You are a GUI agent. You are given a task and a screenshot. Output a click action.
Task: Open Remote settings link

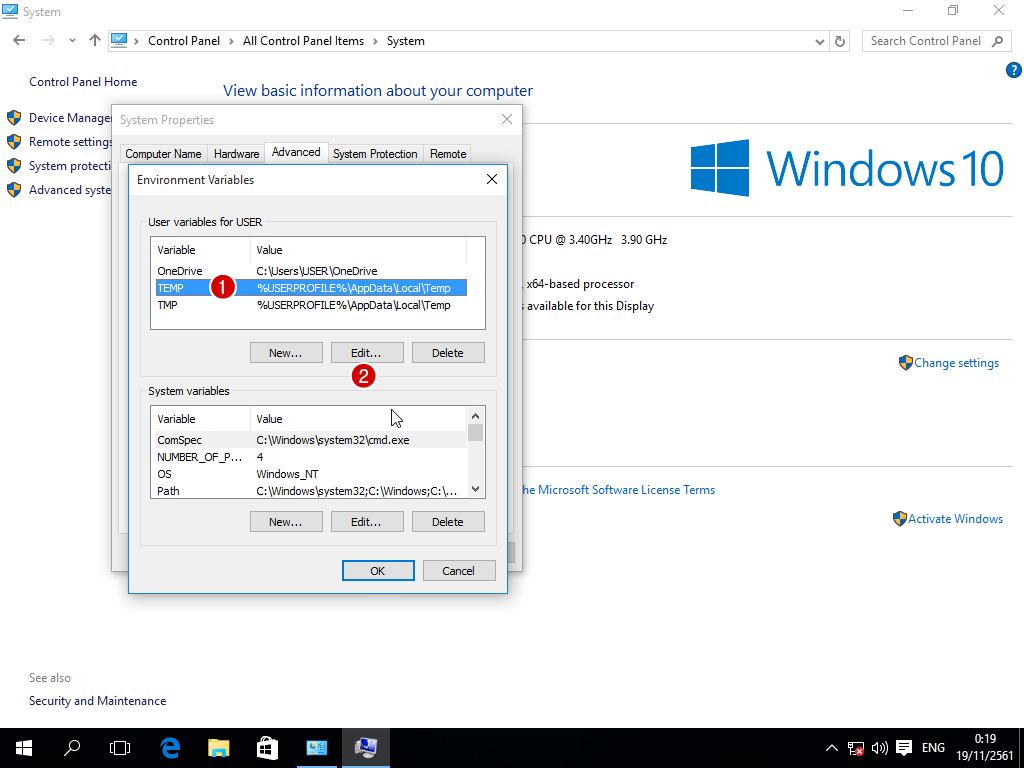tap(70, 142)
